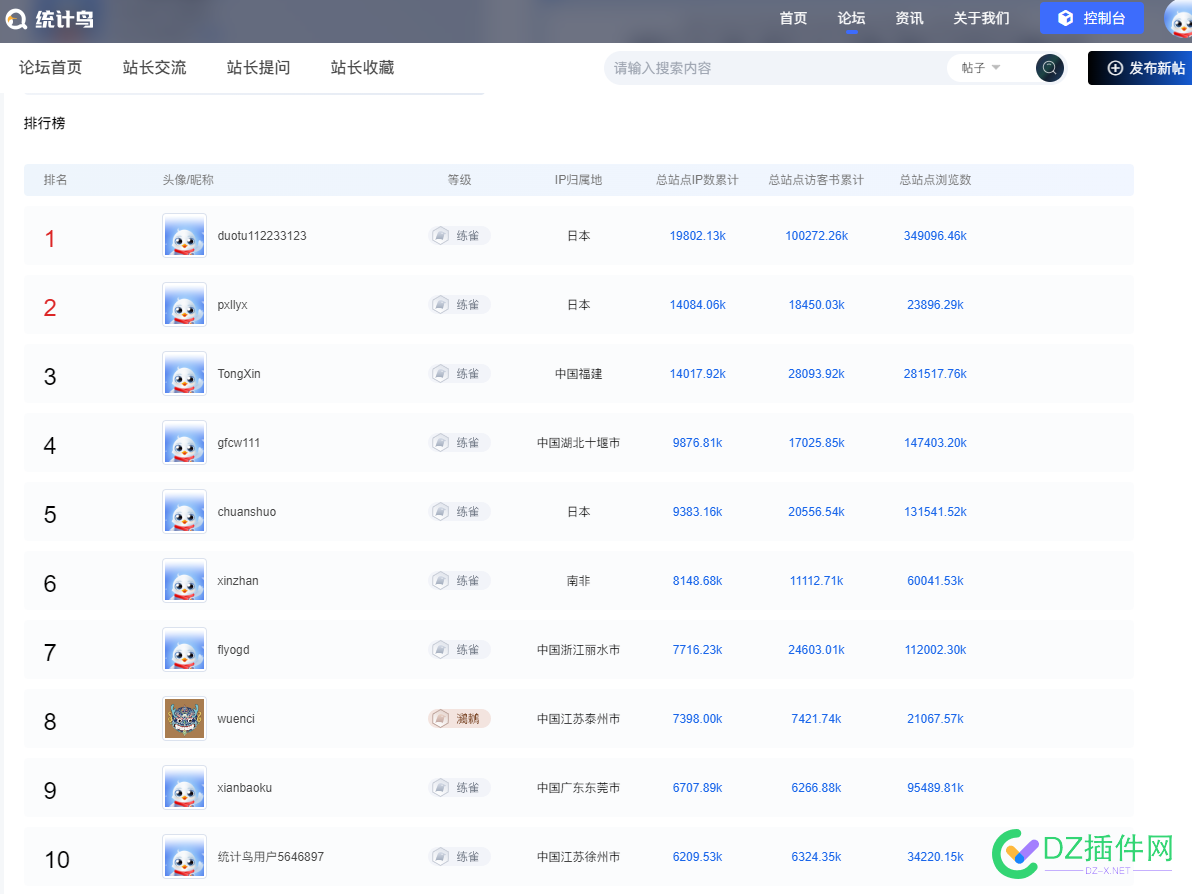
Task: Click page views 21067.57k
Action: [x=935, y=718]
